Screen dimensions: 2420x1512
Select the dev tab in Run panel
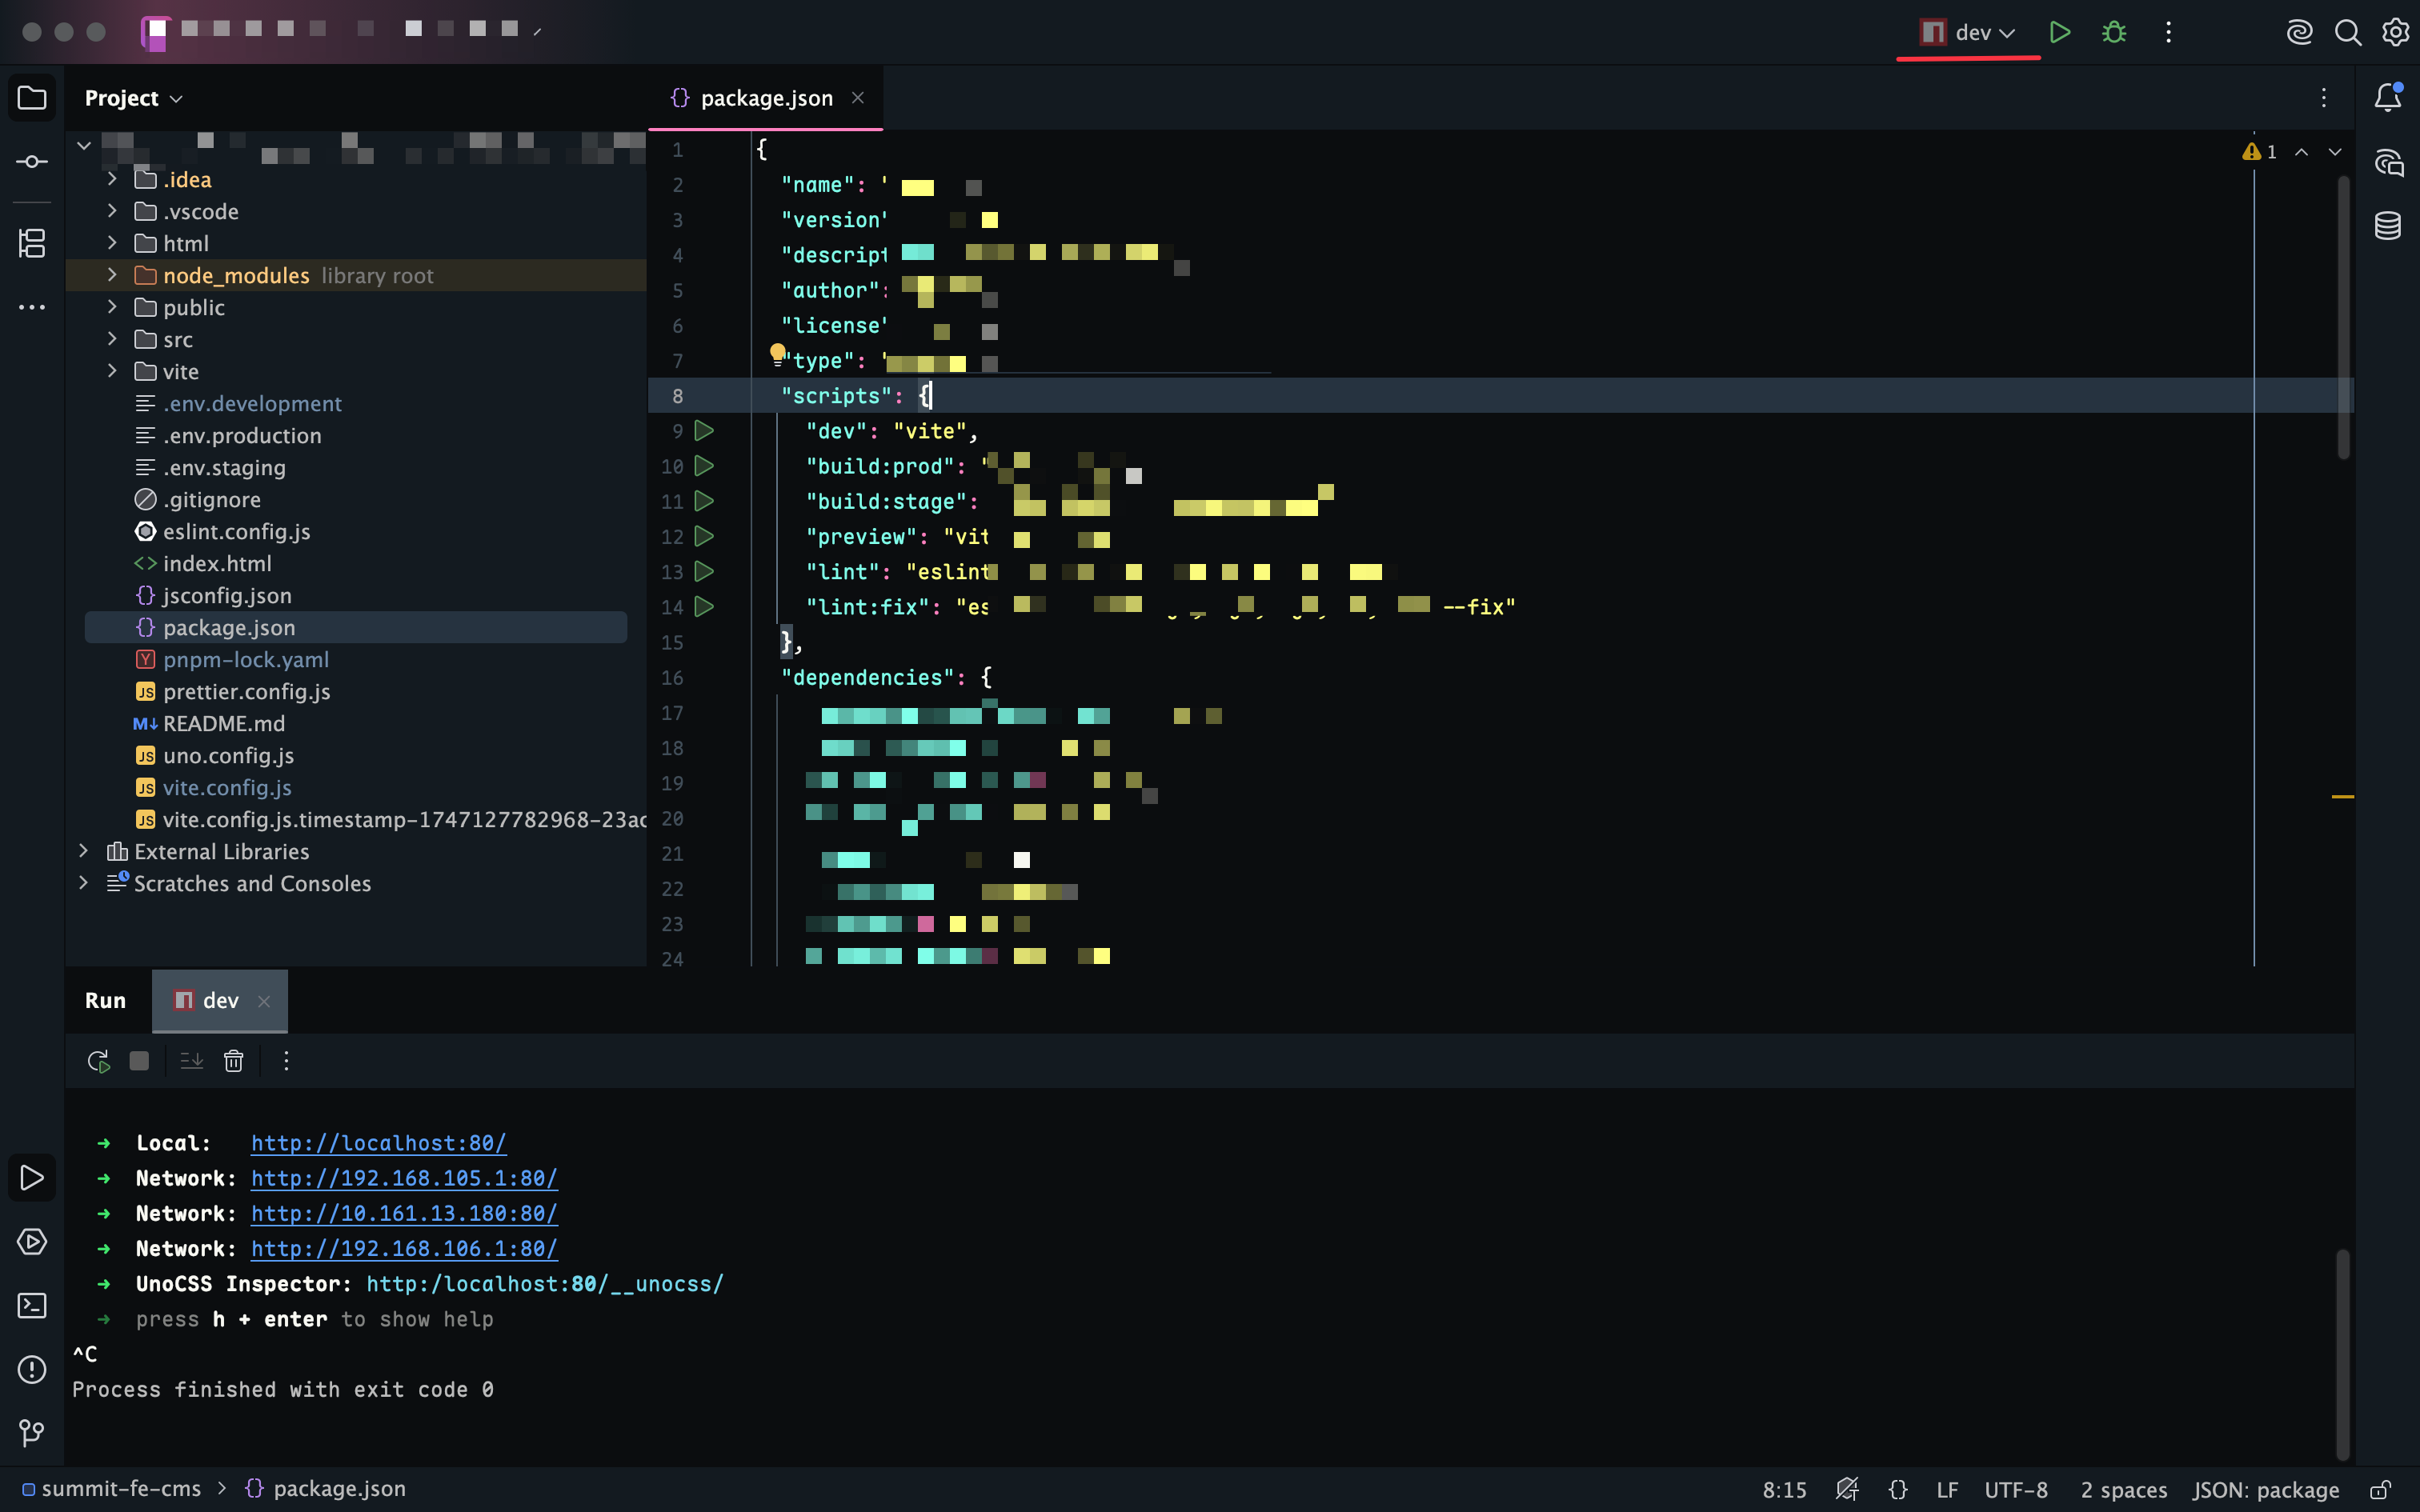pyautogui.click(x=220, y=1001)
